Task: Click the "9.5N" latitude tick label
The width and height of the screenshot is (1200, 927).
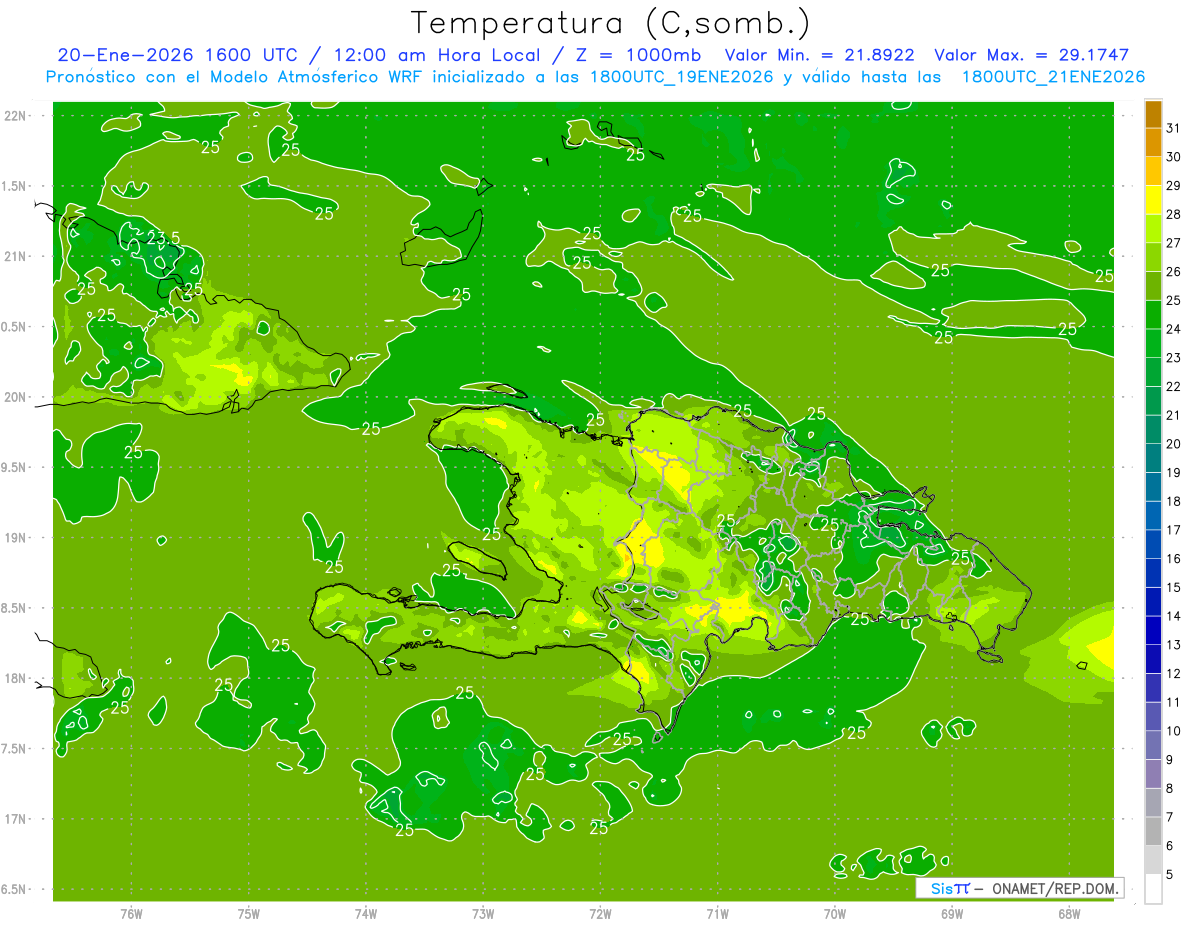Action: click(x=14, y=467)
